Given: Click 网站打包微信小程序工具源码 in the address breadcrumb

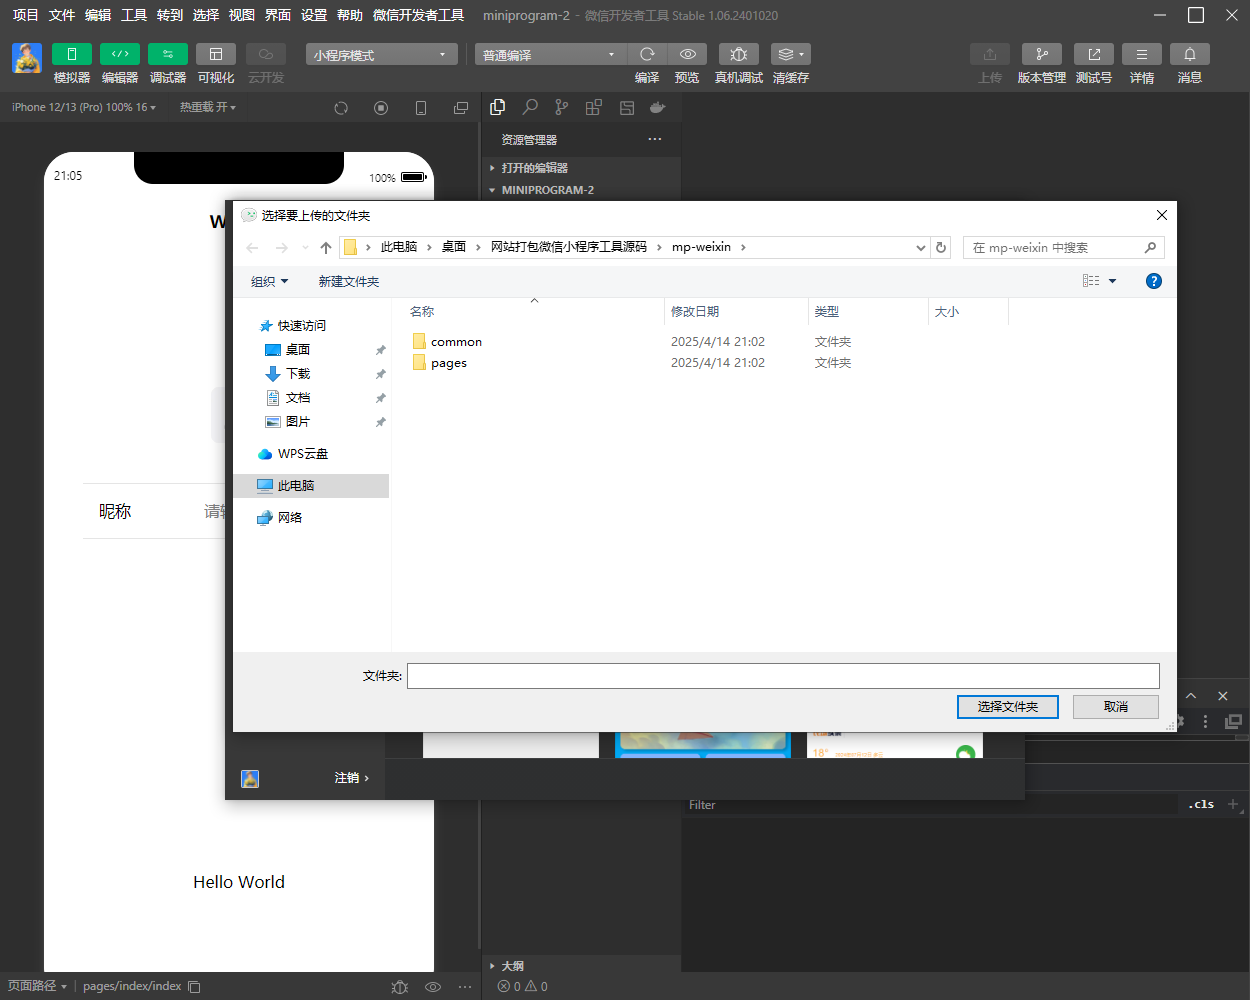Looking at the screenshot, I should (x=569, y=247).
